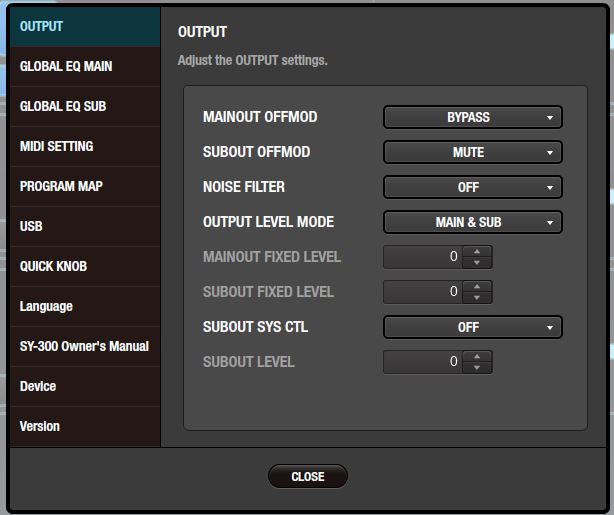This screenshot has height=515, width=614.
Task: Increase SUBOUT FIXED LEVEL with up arrow
Action: click(x=477, y=286)
